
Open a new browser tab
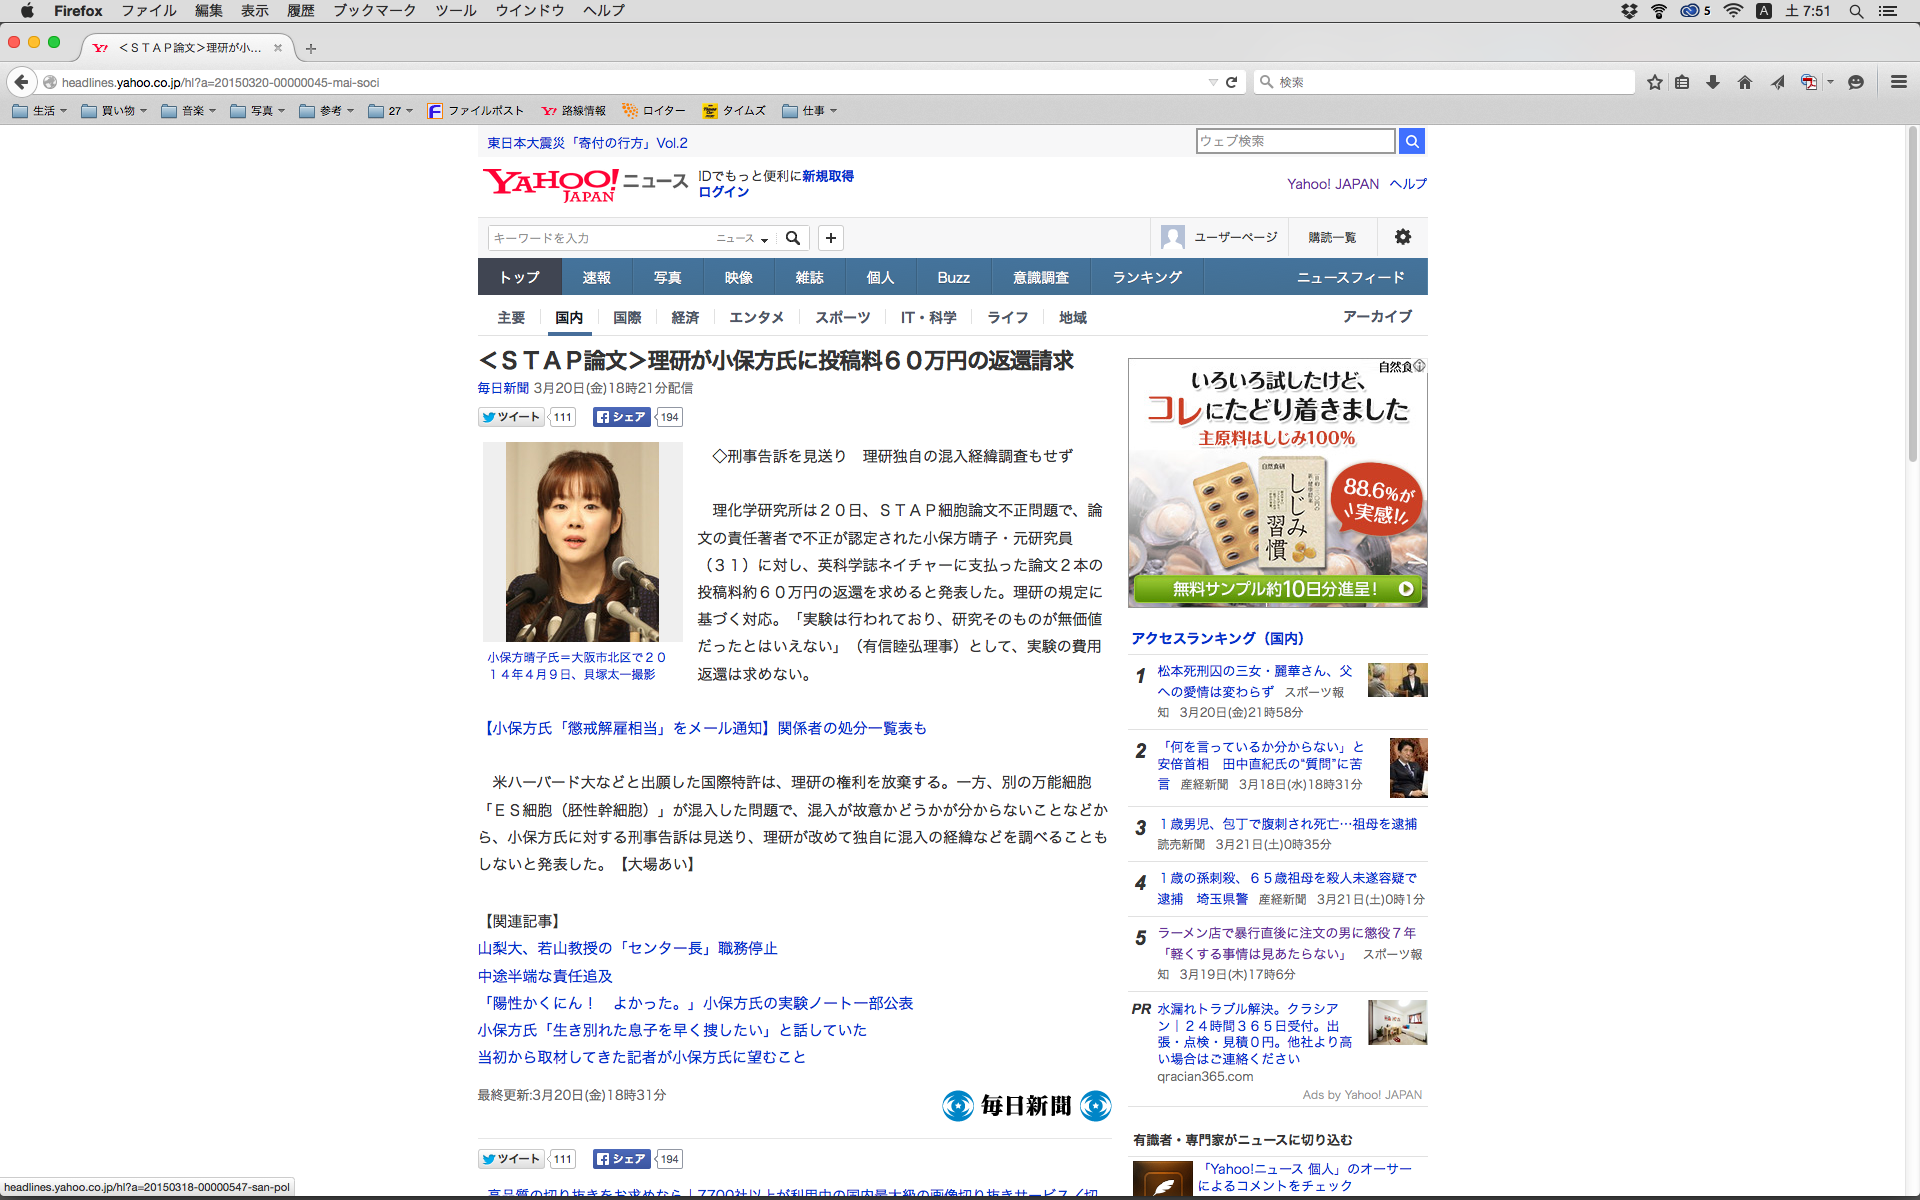pyautogui.click(x=311, y=48)
